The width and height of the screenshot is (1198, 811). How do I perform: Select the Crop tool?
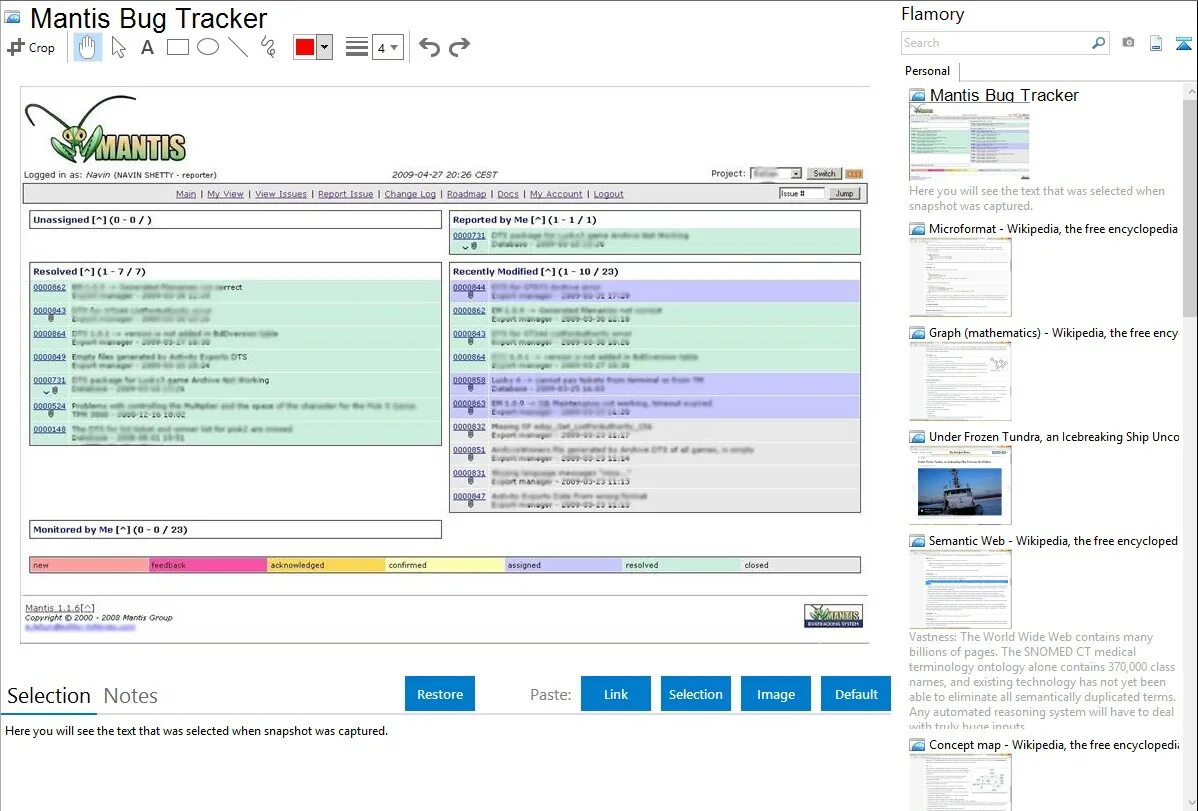coord(31,47)
